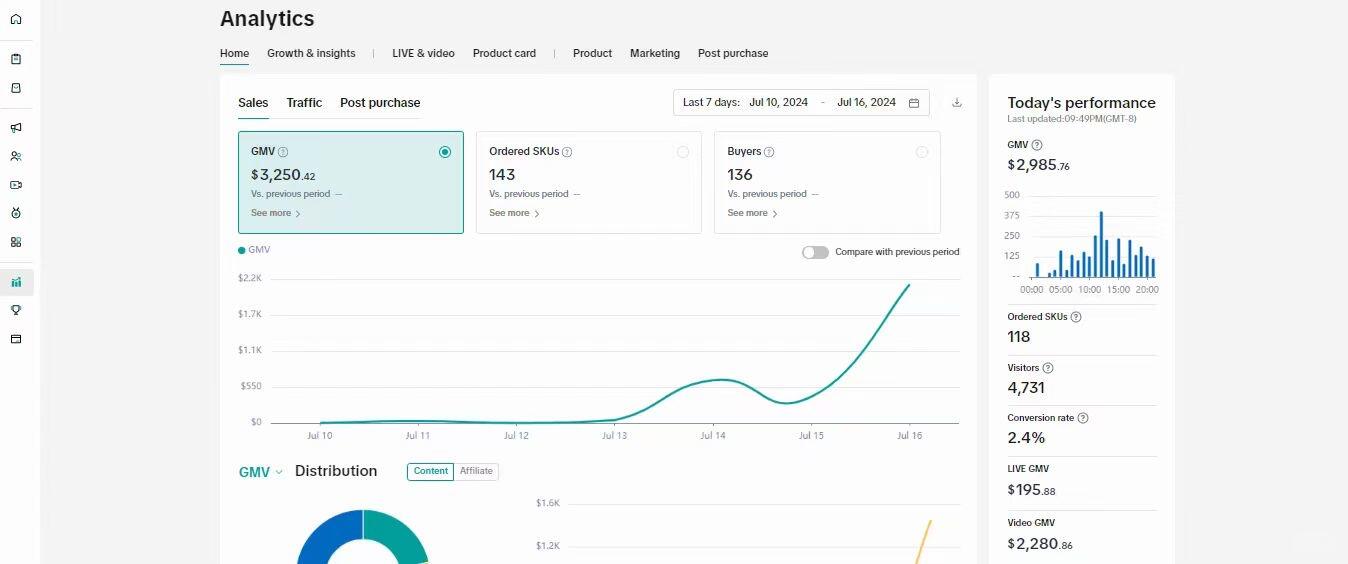Open the Product card tab
This screenshot has width=1348, height=564.
click(504, 53)
